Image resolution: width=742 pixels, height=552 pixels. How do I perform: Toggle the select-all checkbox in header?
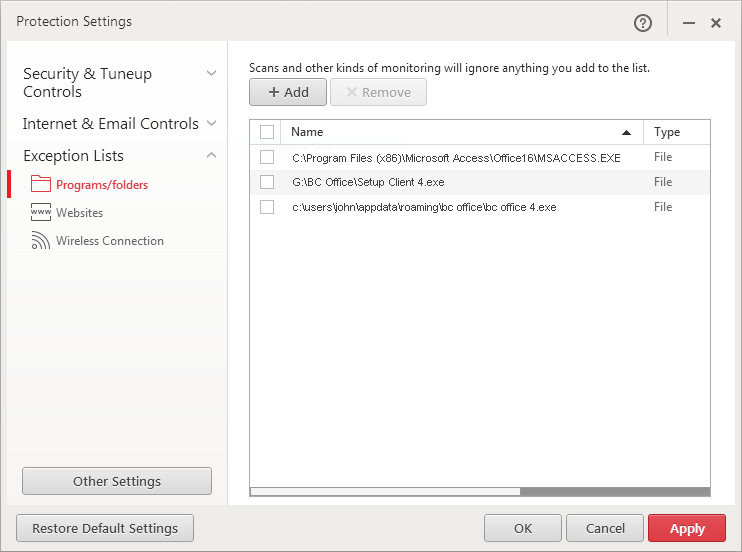pyautogui.click(x=267, y=132)
